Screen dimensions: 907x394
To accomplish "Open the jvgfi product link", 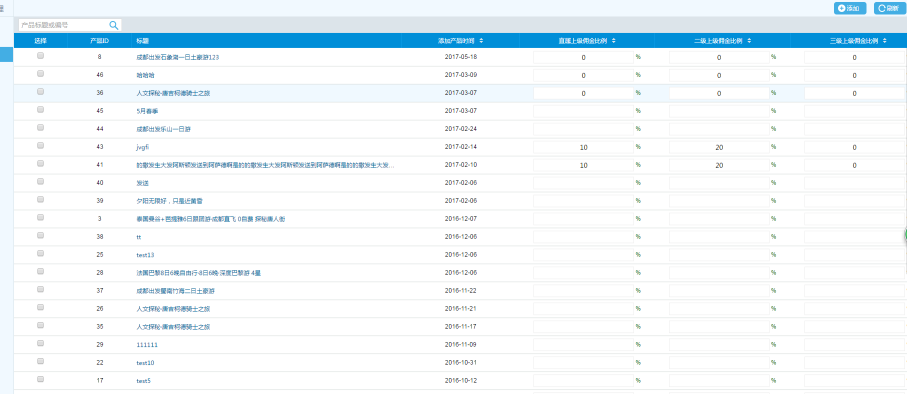I will (x=142, y=147).
